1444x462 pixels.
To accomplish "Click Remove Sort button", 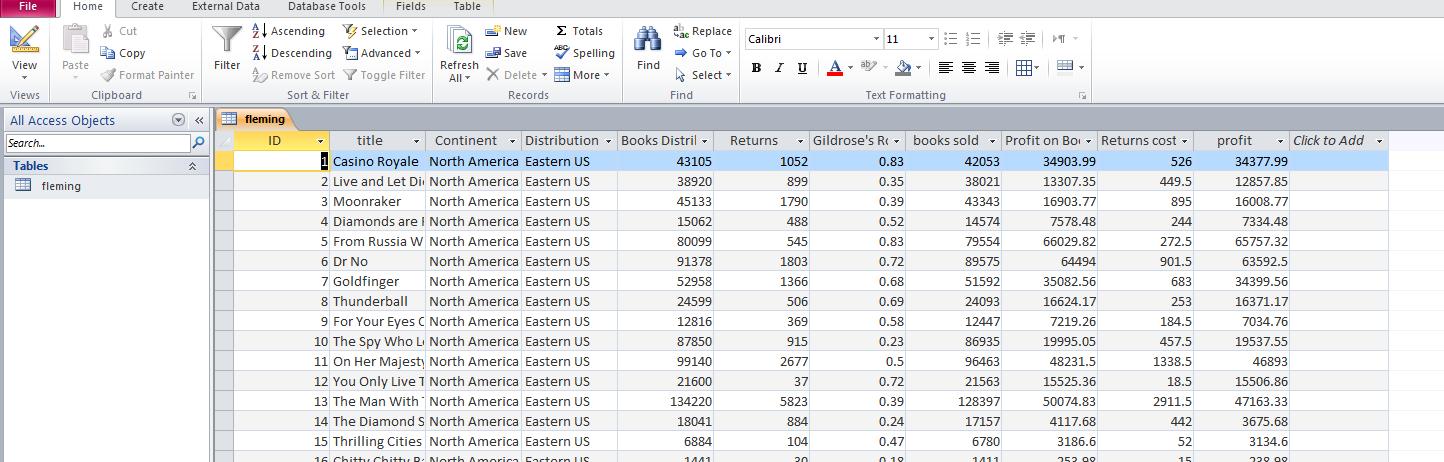I will pos(294,75).
